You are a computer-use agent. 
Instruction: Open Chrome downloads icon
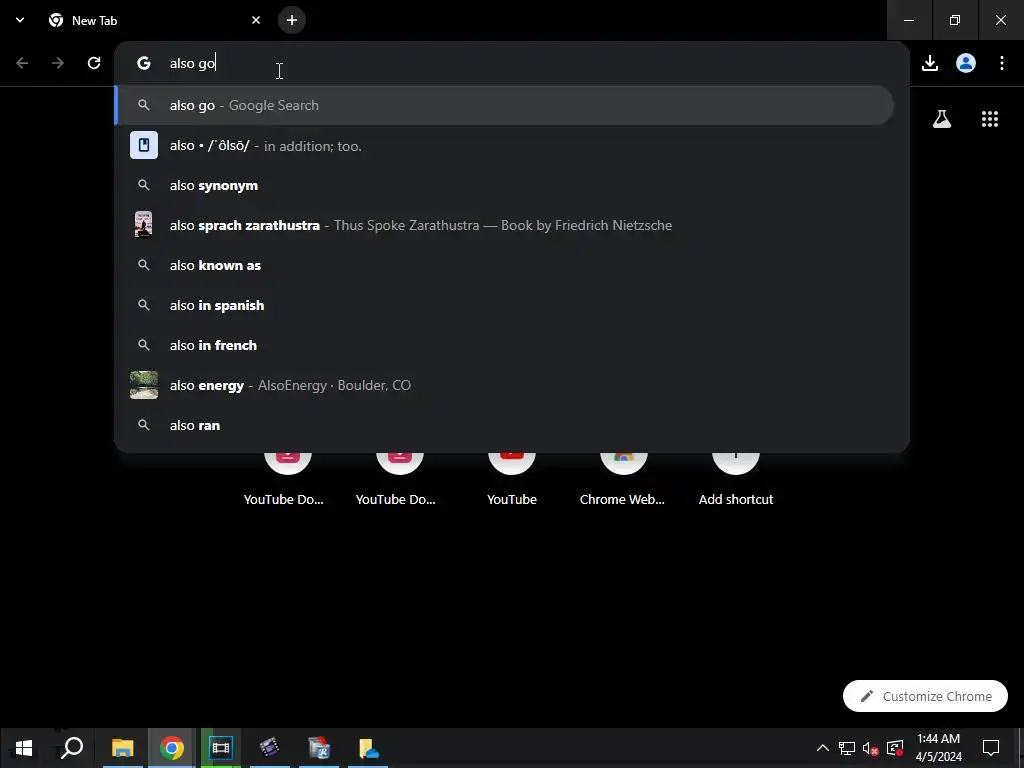930,63
